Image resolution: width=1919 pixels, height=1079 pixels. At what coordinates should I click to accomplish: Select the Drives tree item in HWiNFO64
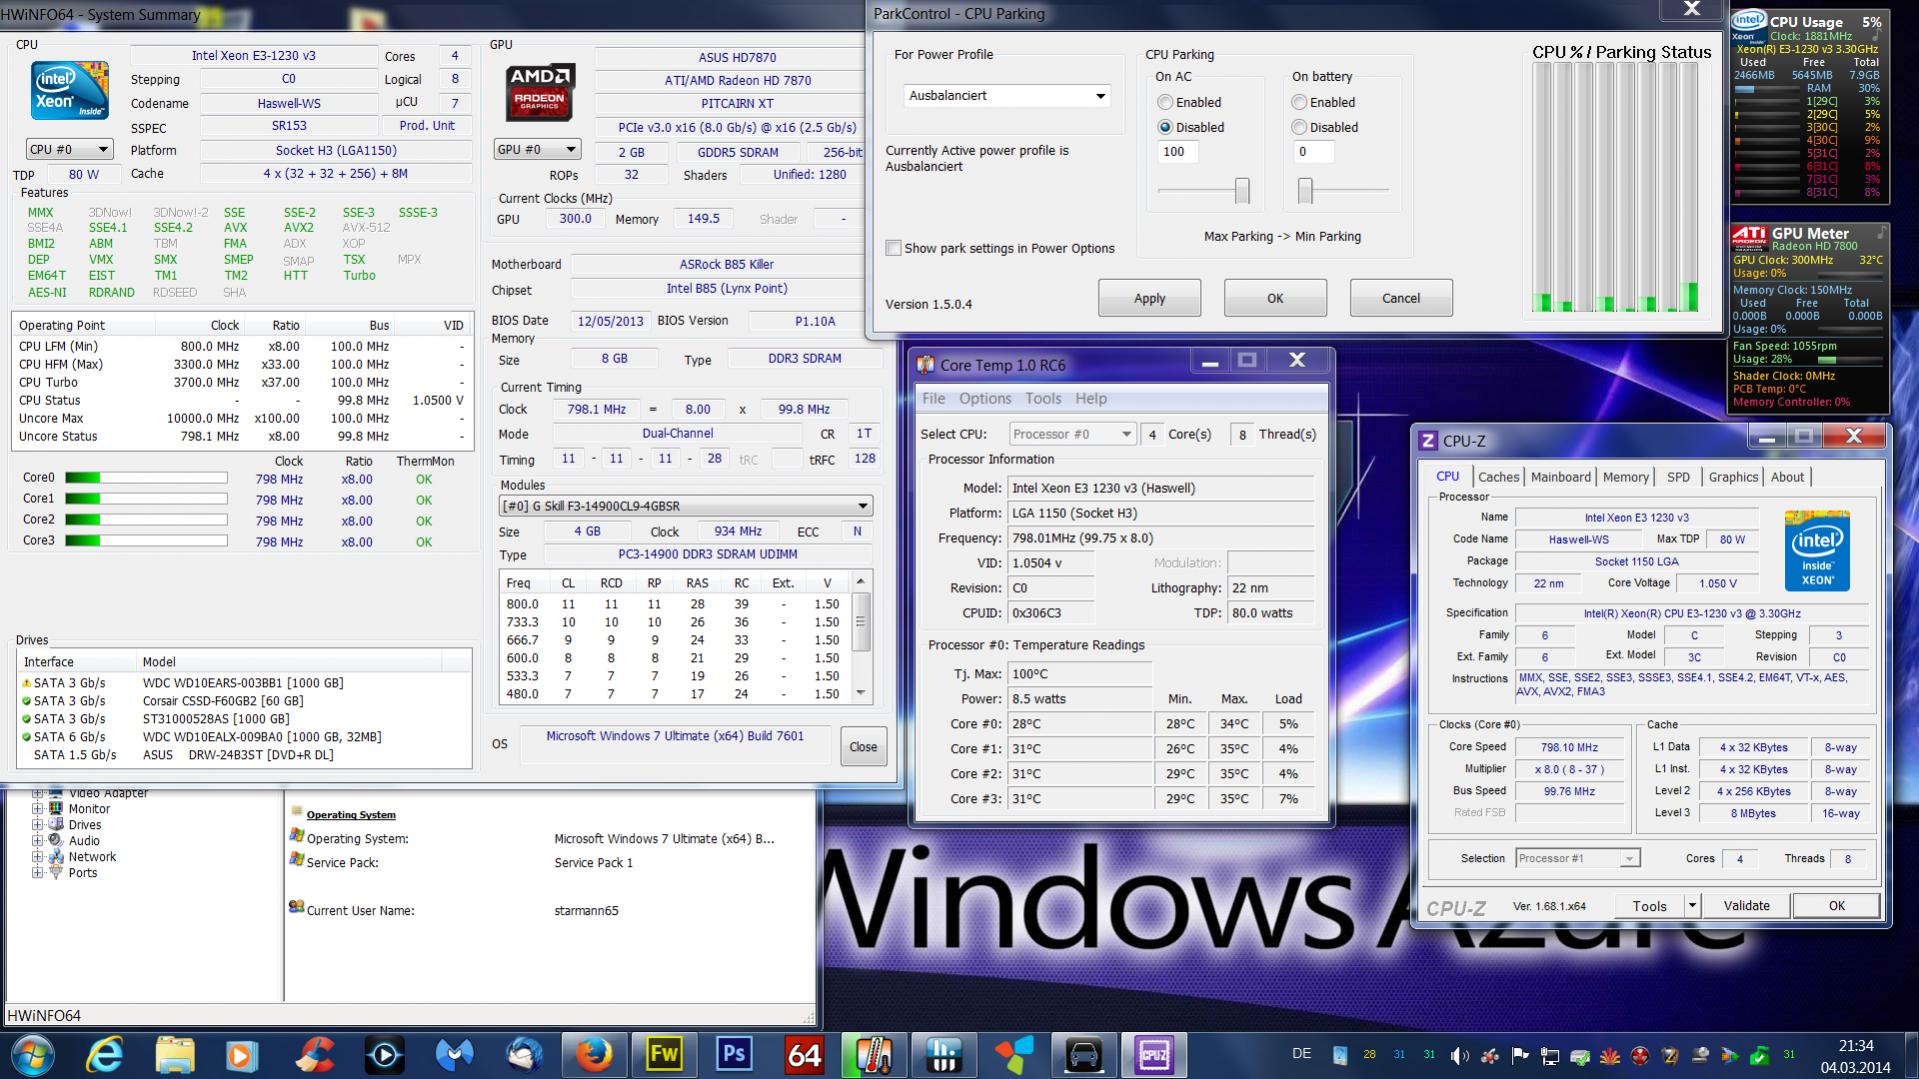click(x=85, y=825)
